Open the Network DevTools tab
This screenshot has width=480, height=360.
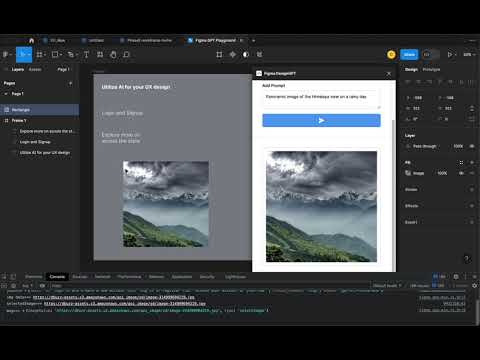tap(102, 277)
